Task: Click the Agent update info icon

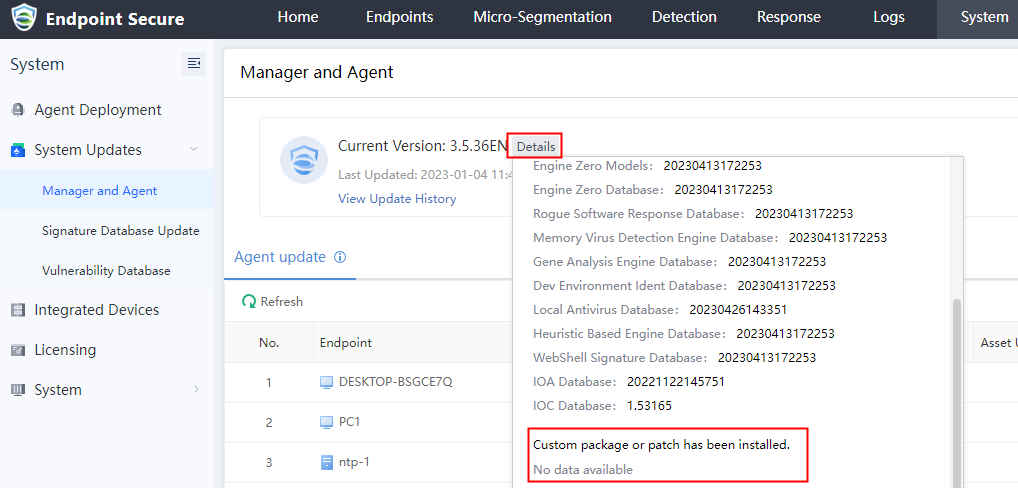Action: [340, 257]
